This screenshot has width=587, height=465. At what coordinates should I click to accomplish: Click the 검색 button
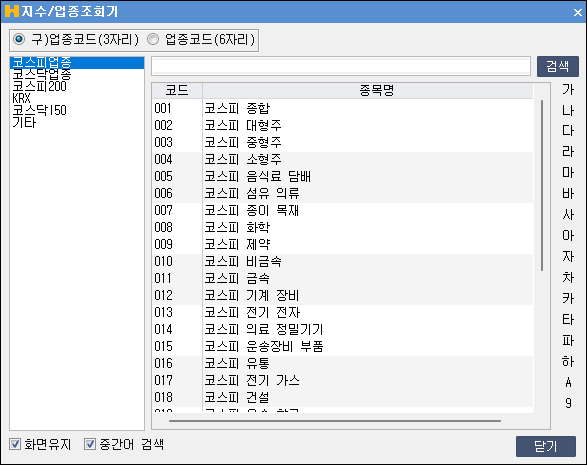558,67
